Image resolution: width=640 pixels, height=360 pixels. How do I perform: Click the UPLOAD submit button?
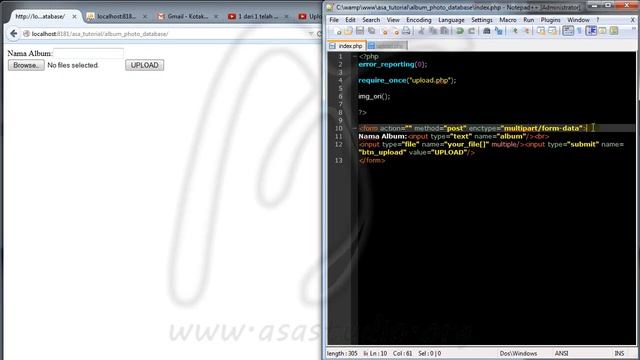tap(144, 65)
